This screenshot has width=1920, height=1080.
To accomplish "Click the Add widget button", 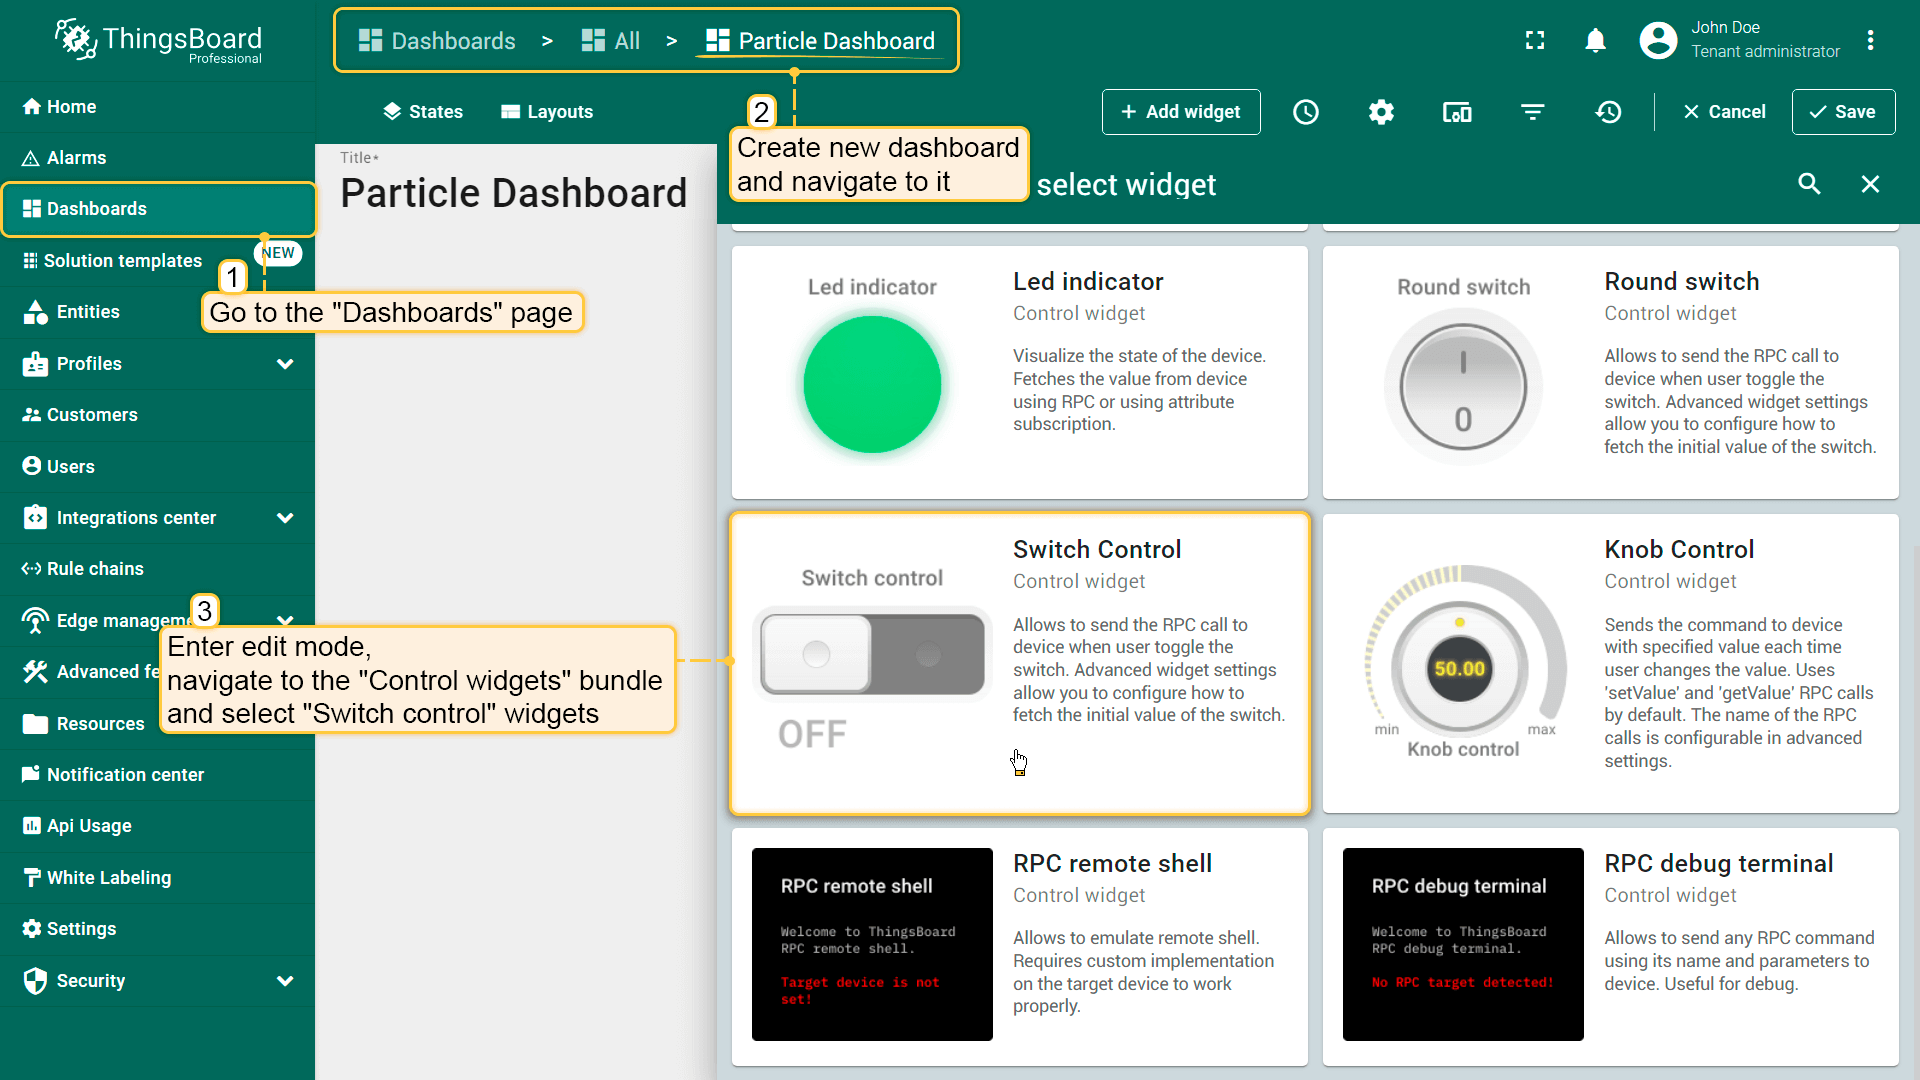I will point(1181,112).
